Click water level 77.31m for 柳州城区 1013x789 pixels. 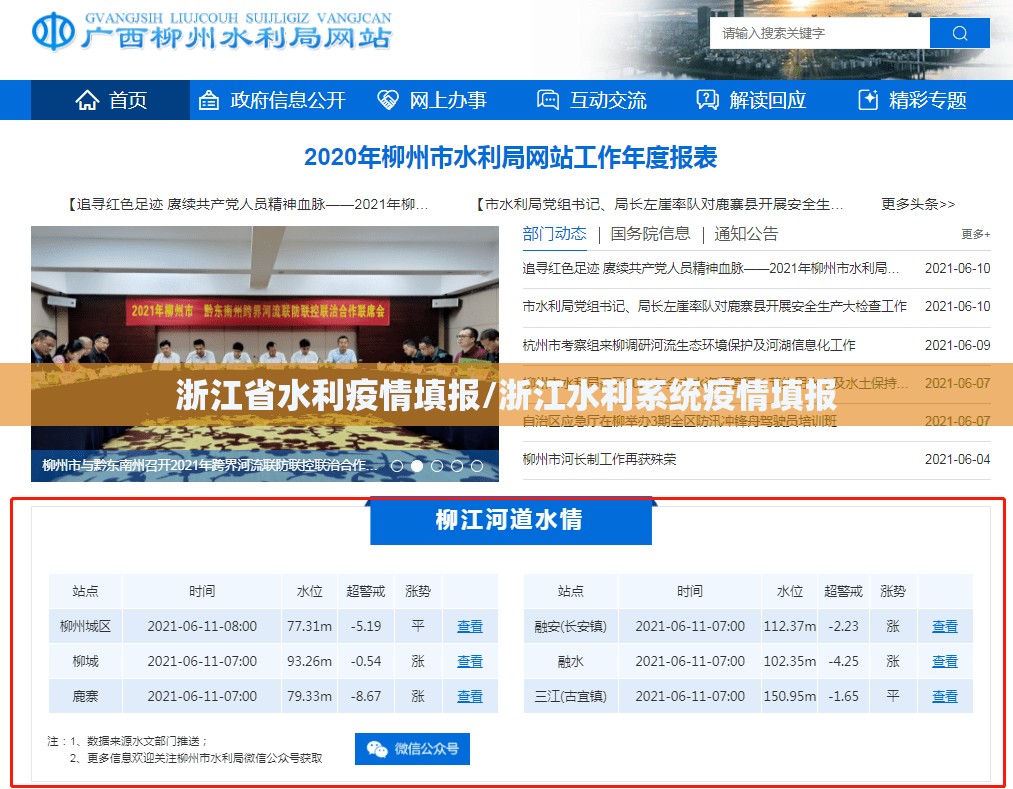tap(309, 626)
